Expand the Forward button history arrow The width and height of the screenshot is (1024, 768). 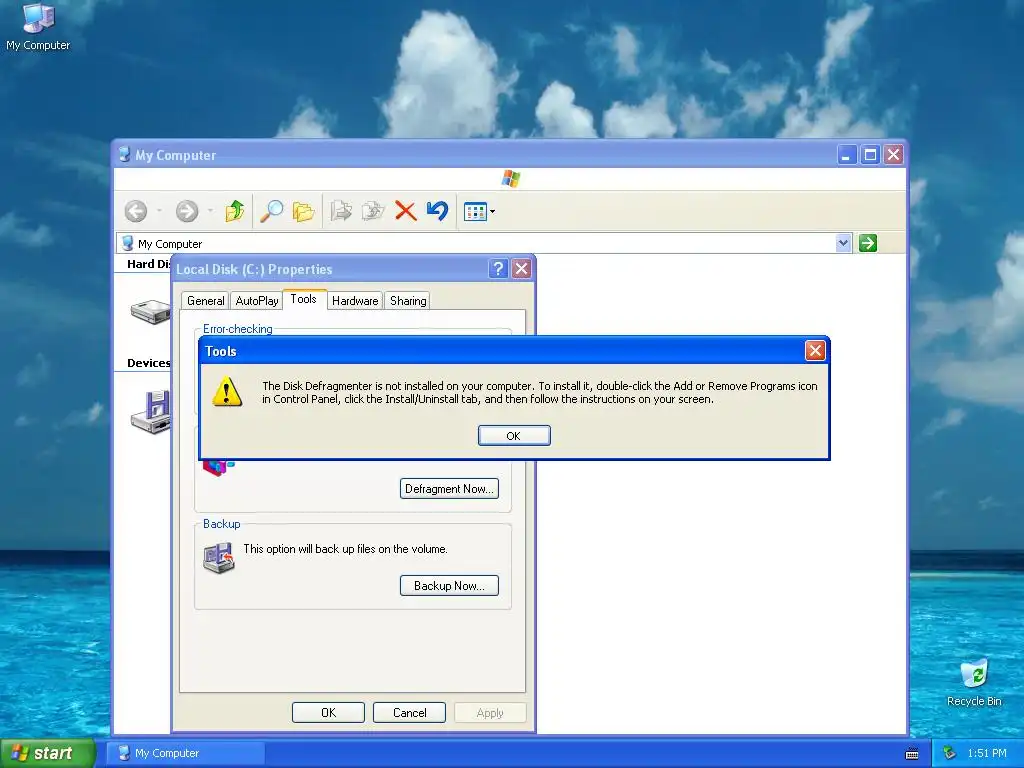[210, 211]
